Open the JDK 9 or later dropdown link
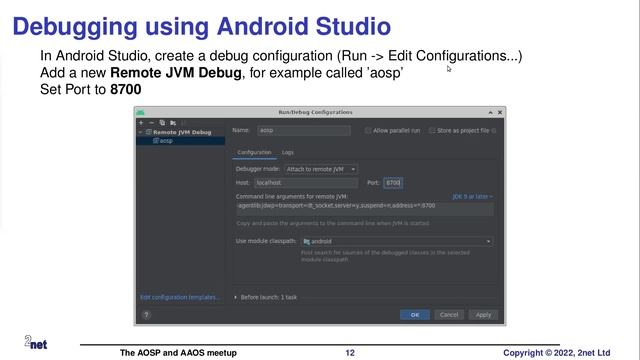The image size is (640, 360). pos(472,197)
